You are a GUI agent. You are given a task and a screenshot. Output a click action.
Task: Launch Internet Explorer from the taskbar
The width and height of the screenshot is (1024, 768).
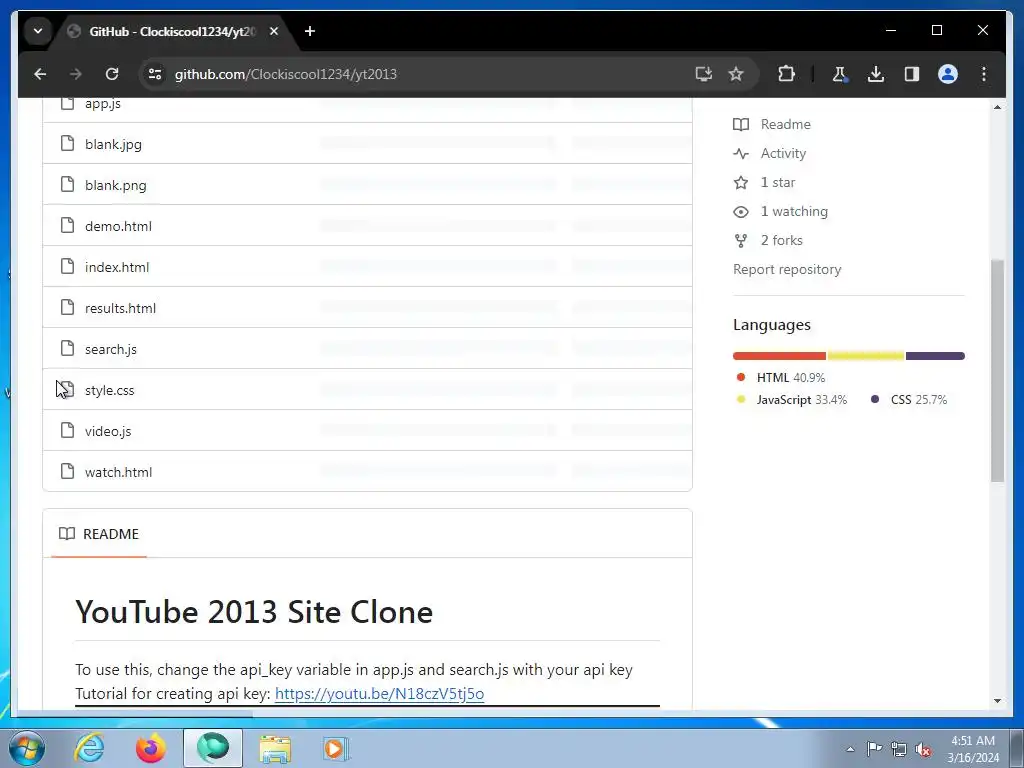point(89,748)
